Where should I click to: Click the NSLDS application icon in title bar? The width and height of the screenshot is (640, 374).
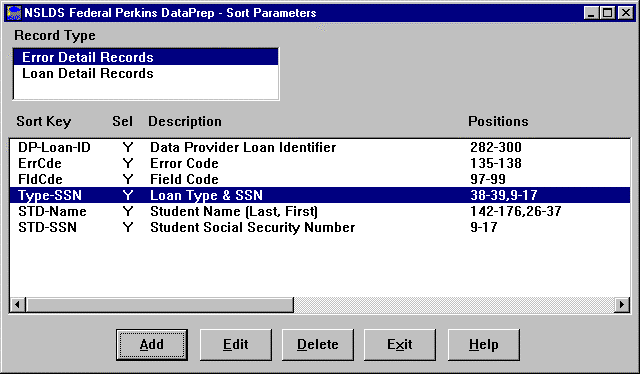coord(14,13)
